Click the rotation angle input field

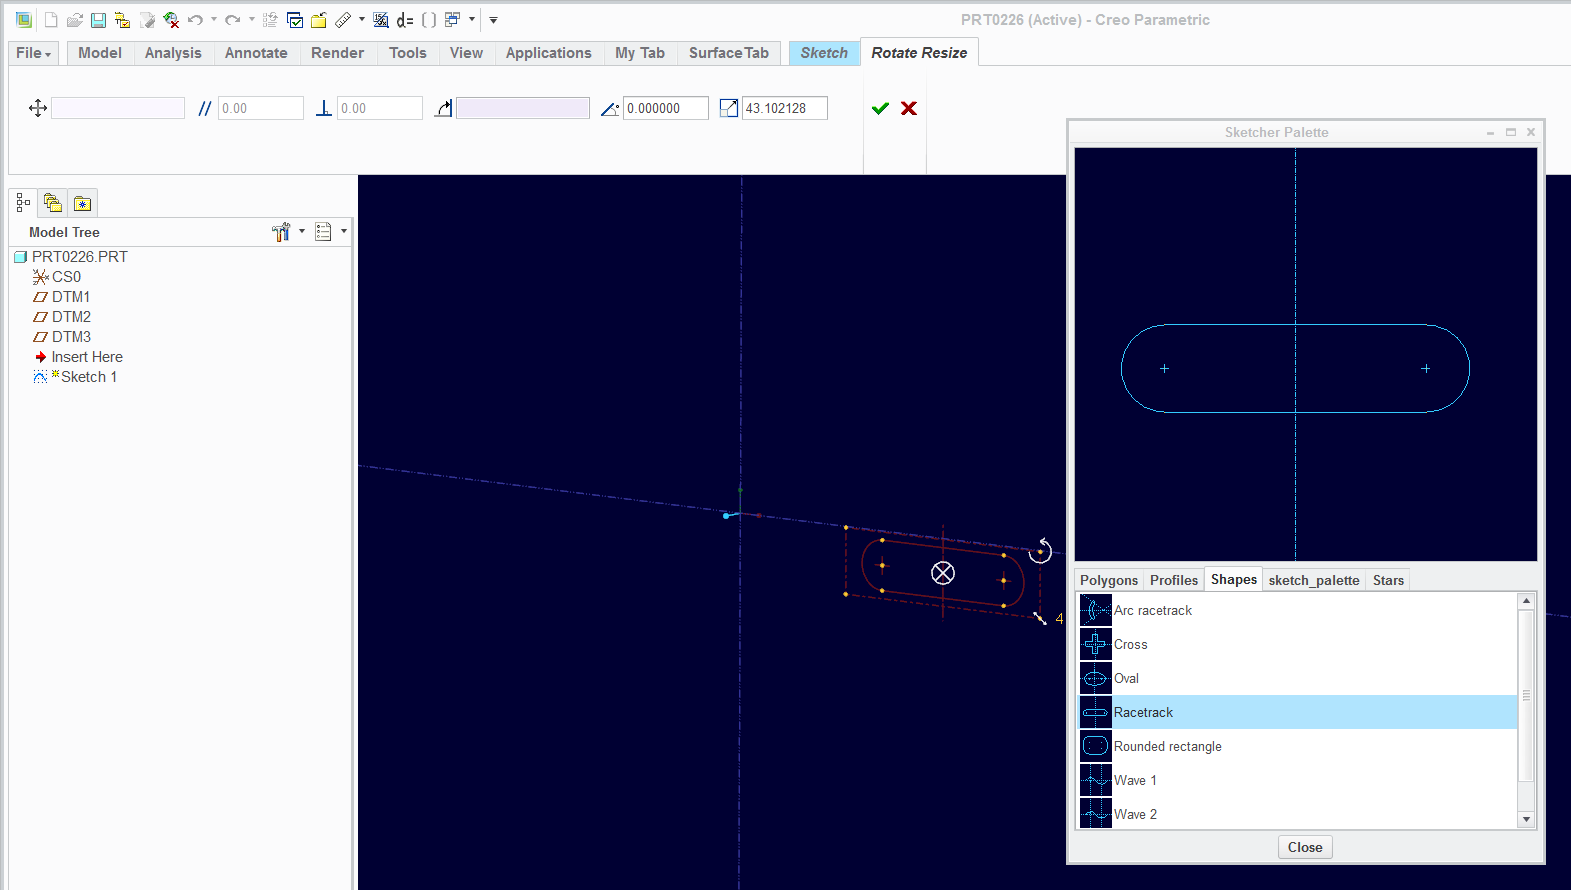(666, 108)
